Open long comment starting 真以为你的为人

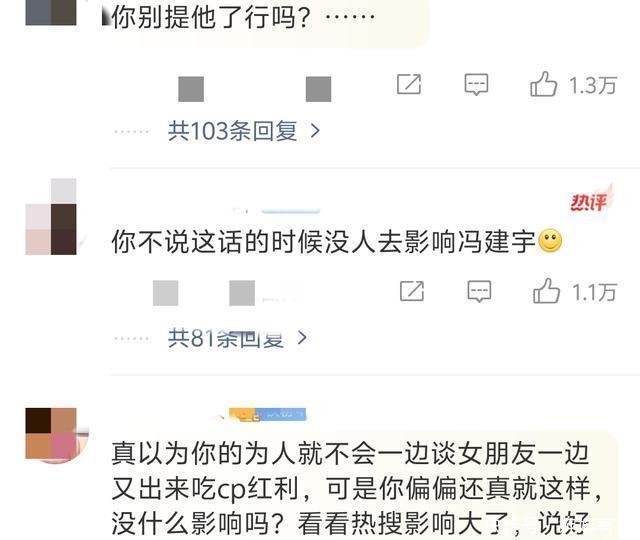coord(356,488)
